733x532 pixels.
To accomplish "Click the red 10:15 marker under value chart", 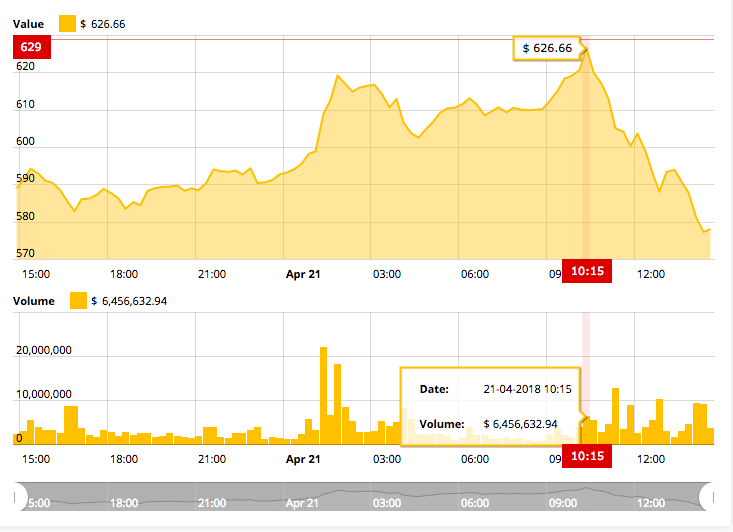I will 586,272.
